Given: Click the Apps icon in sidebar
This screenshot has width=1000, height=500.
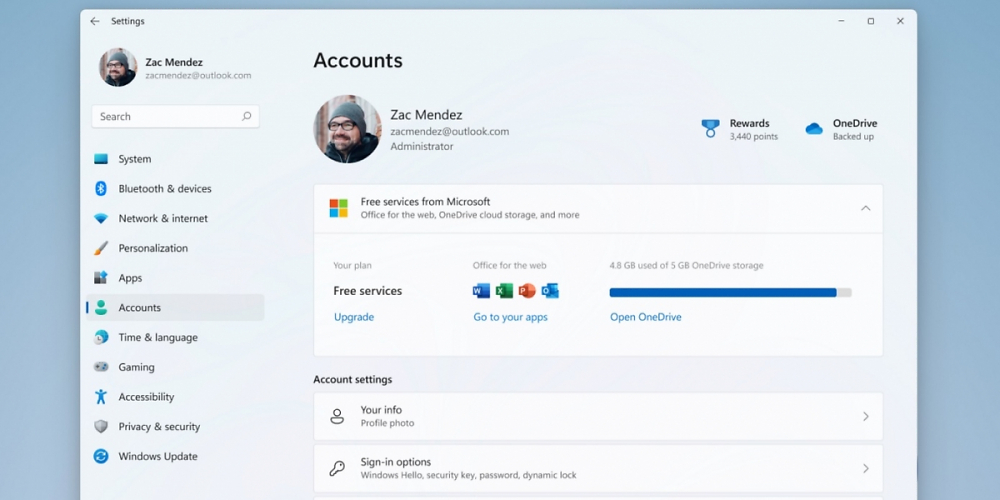Looking at the screenshot, I should tap(101, 278).
